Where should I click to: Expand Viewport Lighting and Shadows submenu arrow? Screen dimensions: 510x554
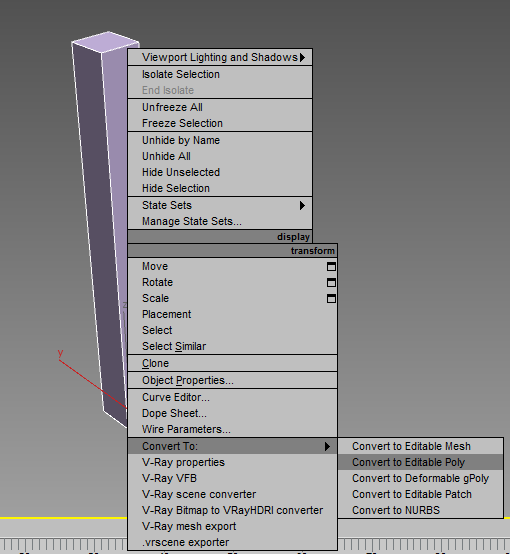coord(303,57)
